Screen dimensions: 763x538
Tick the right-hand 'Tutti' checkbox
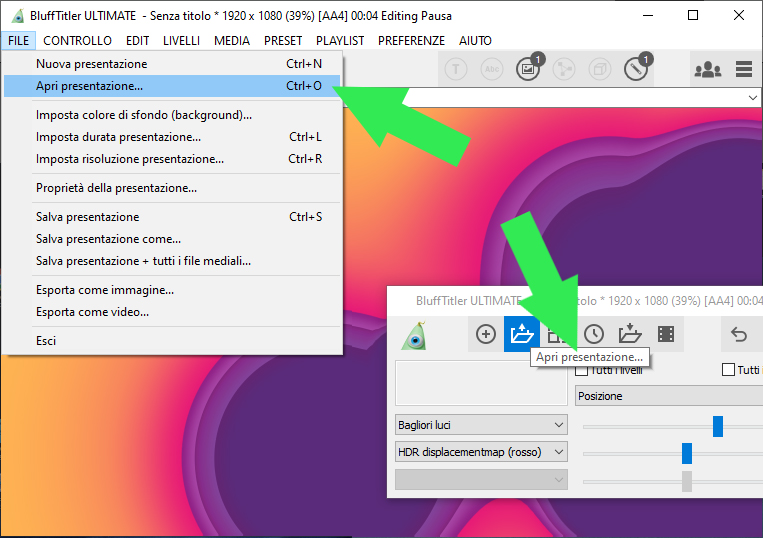click(728, 370)
